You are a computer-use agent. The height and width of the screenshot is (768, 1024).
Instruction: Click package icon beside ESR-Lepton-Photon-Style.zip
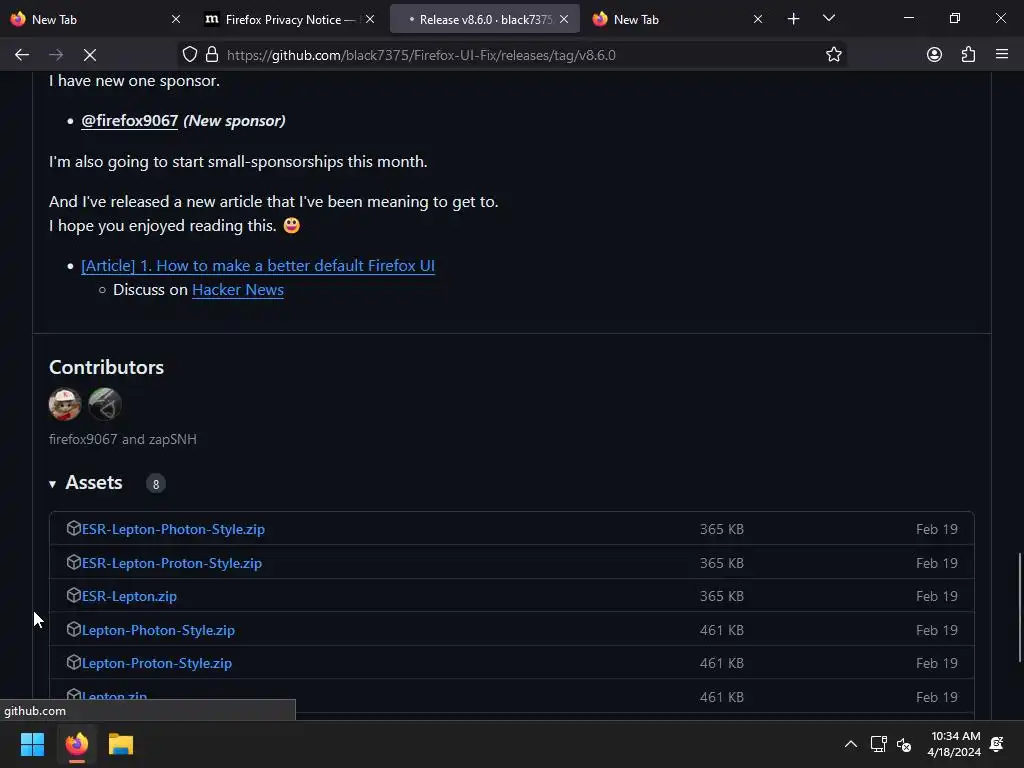pos(73,528)
